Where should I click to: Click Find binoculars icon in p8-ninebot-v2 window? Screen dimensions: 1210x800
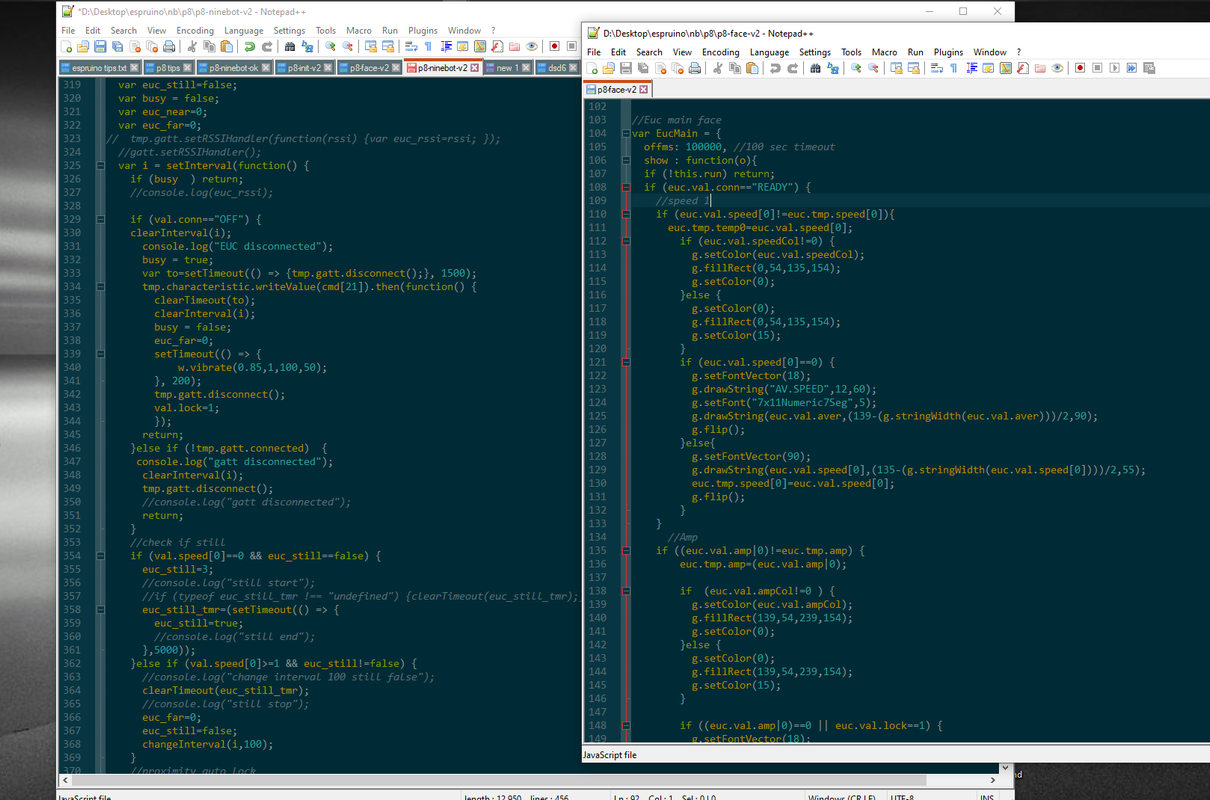290,46
